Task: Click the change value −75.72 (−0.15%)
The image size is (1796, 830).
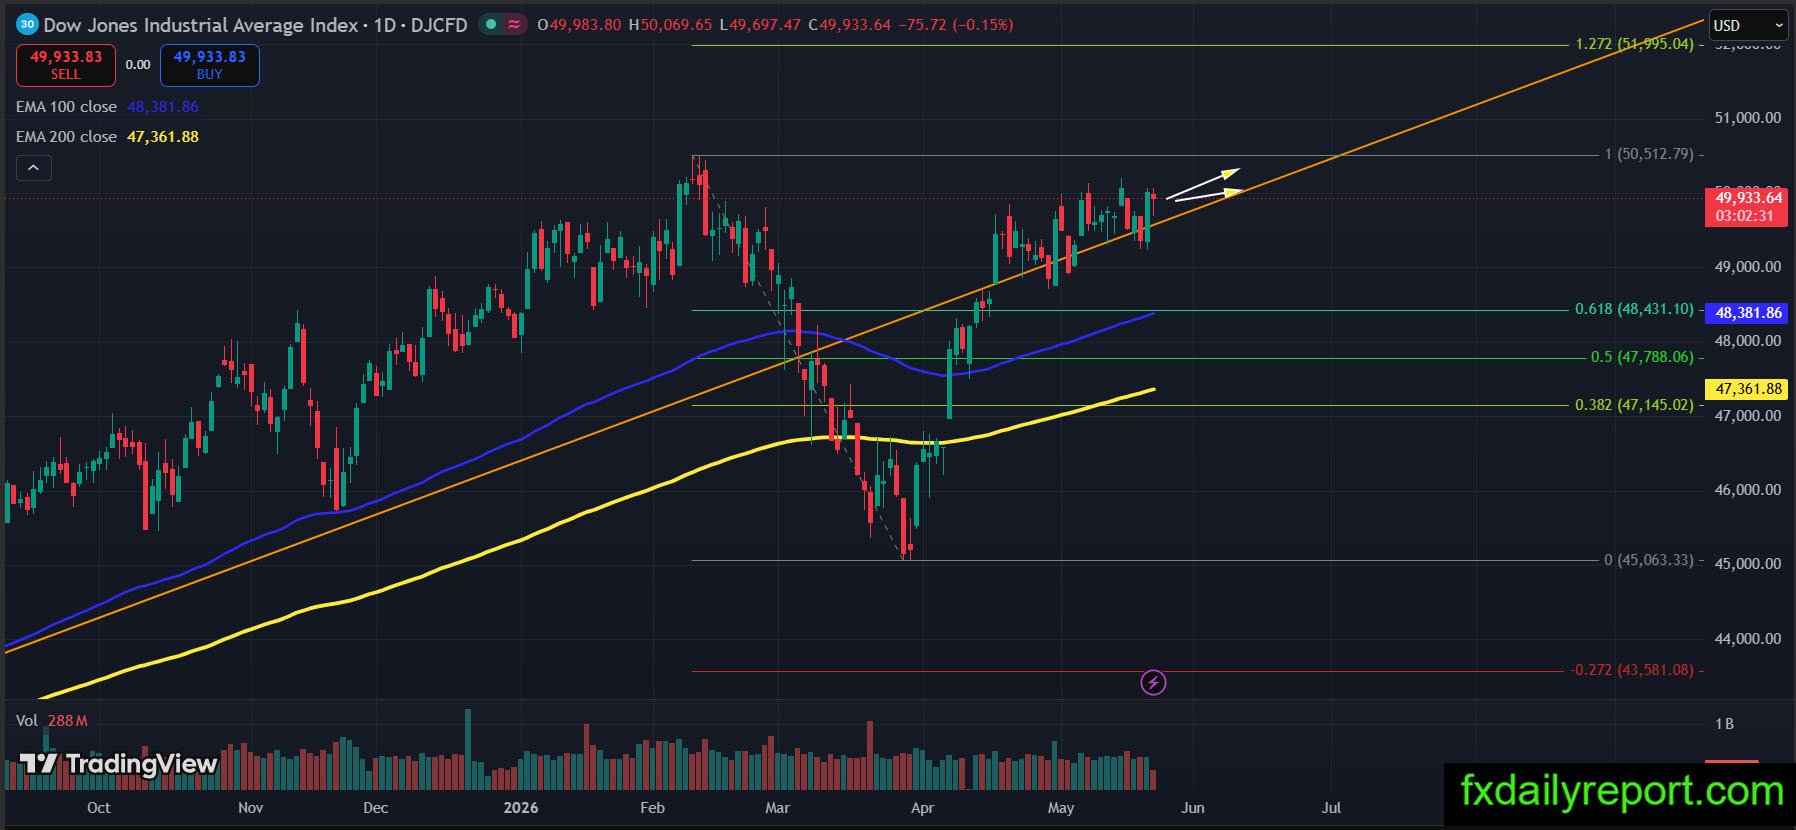Action: (956, 25)
